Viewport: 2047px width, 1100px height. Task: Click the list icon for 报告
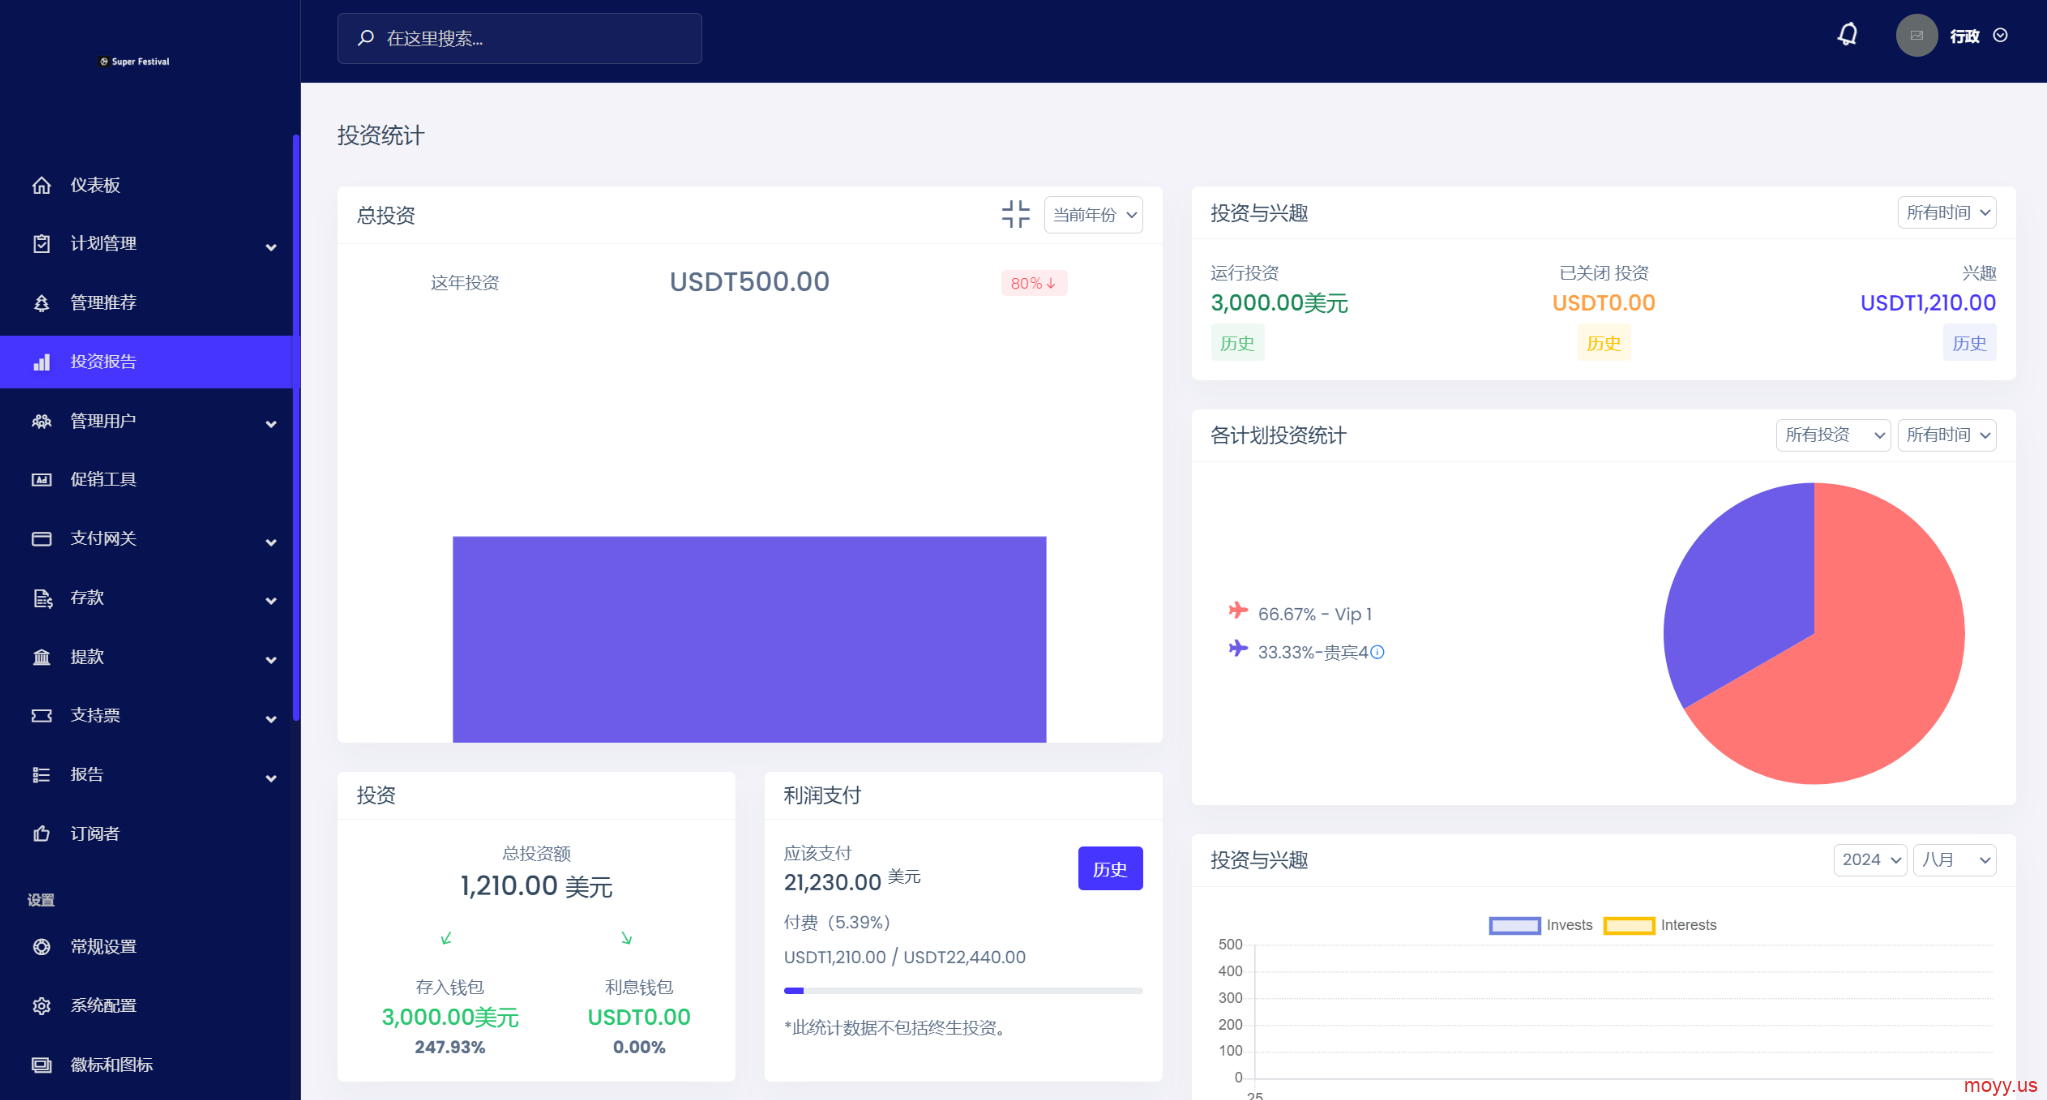(41, 775)
